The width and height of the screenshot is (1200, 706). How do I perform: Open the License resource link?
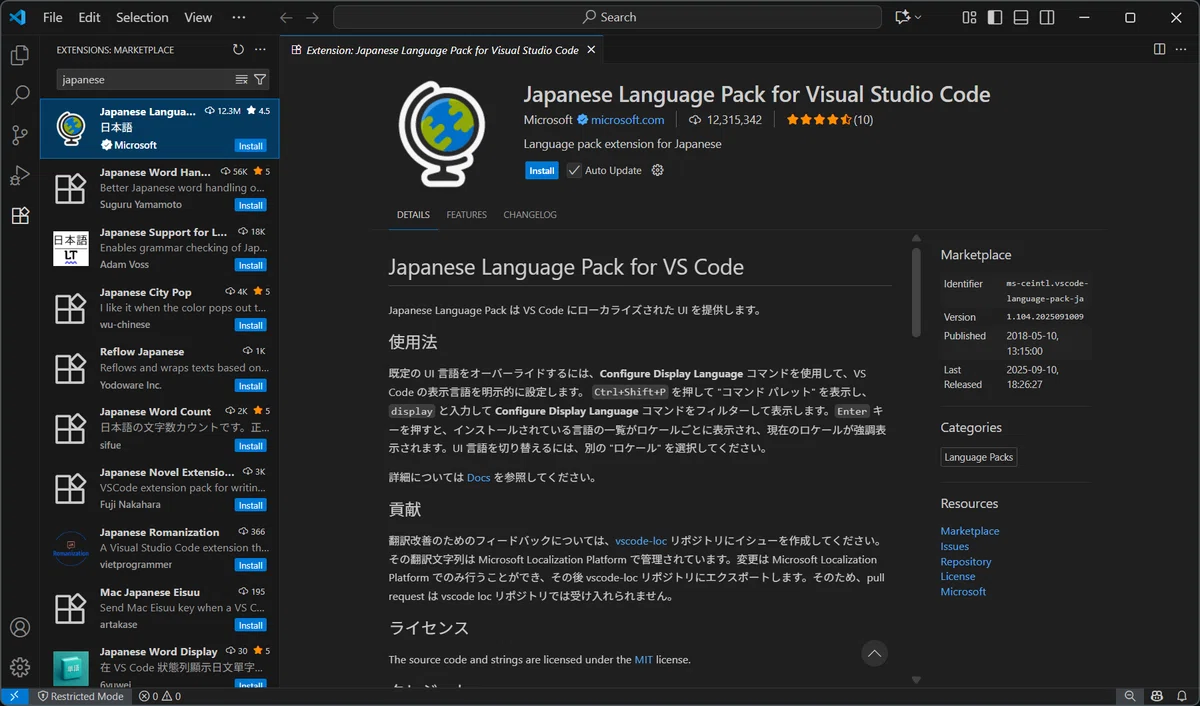click(958, 576)
